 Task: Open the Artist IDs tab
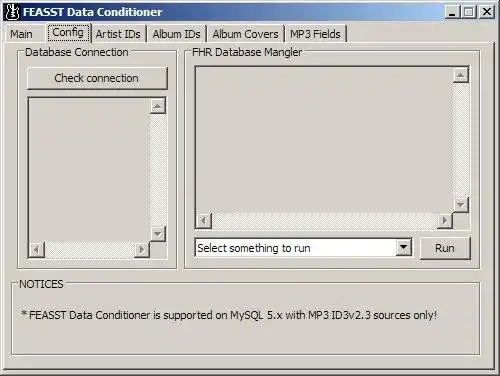[x=118, y=34]
